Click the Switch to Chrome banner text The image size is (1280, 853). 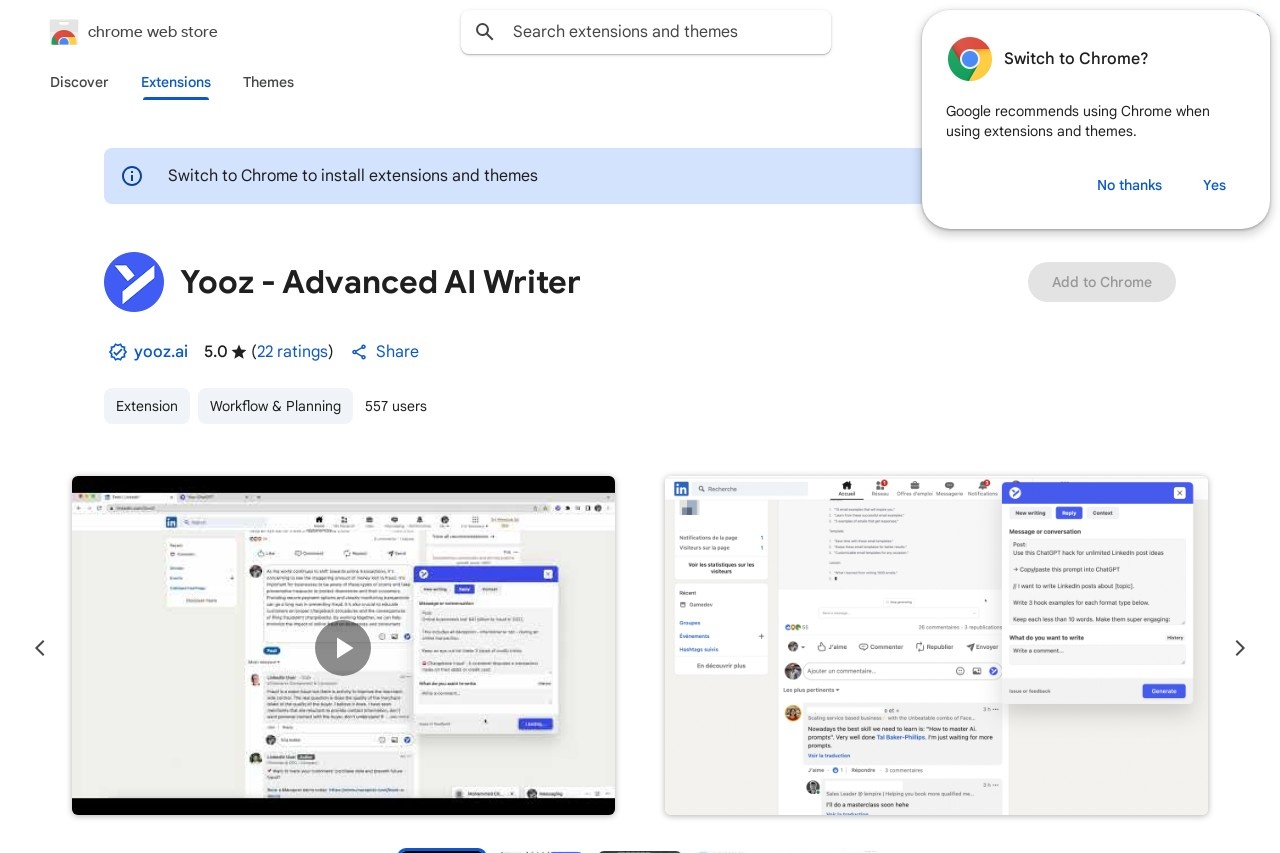click(353, 176)
